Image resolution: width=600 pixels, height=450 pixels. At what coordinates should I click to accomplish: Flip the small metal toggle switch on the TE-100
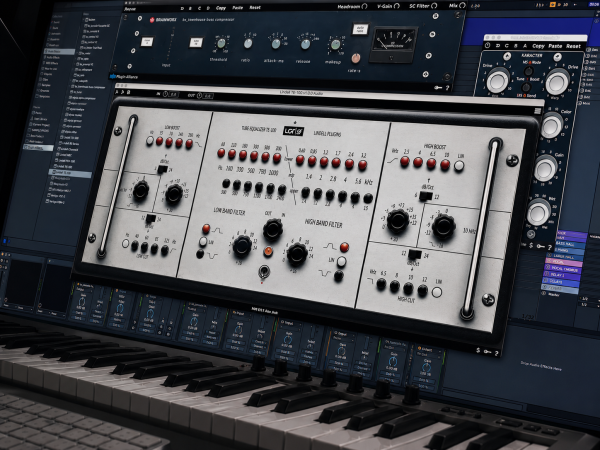263,272
